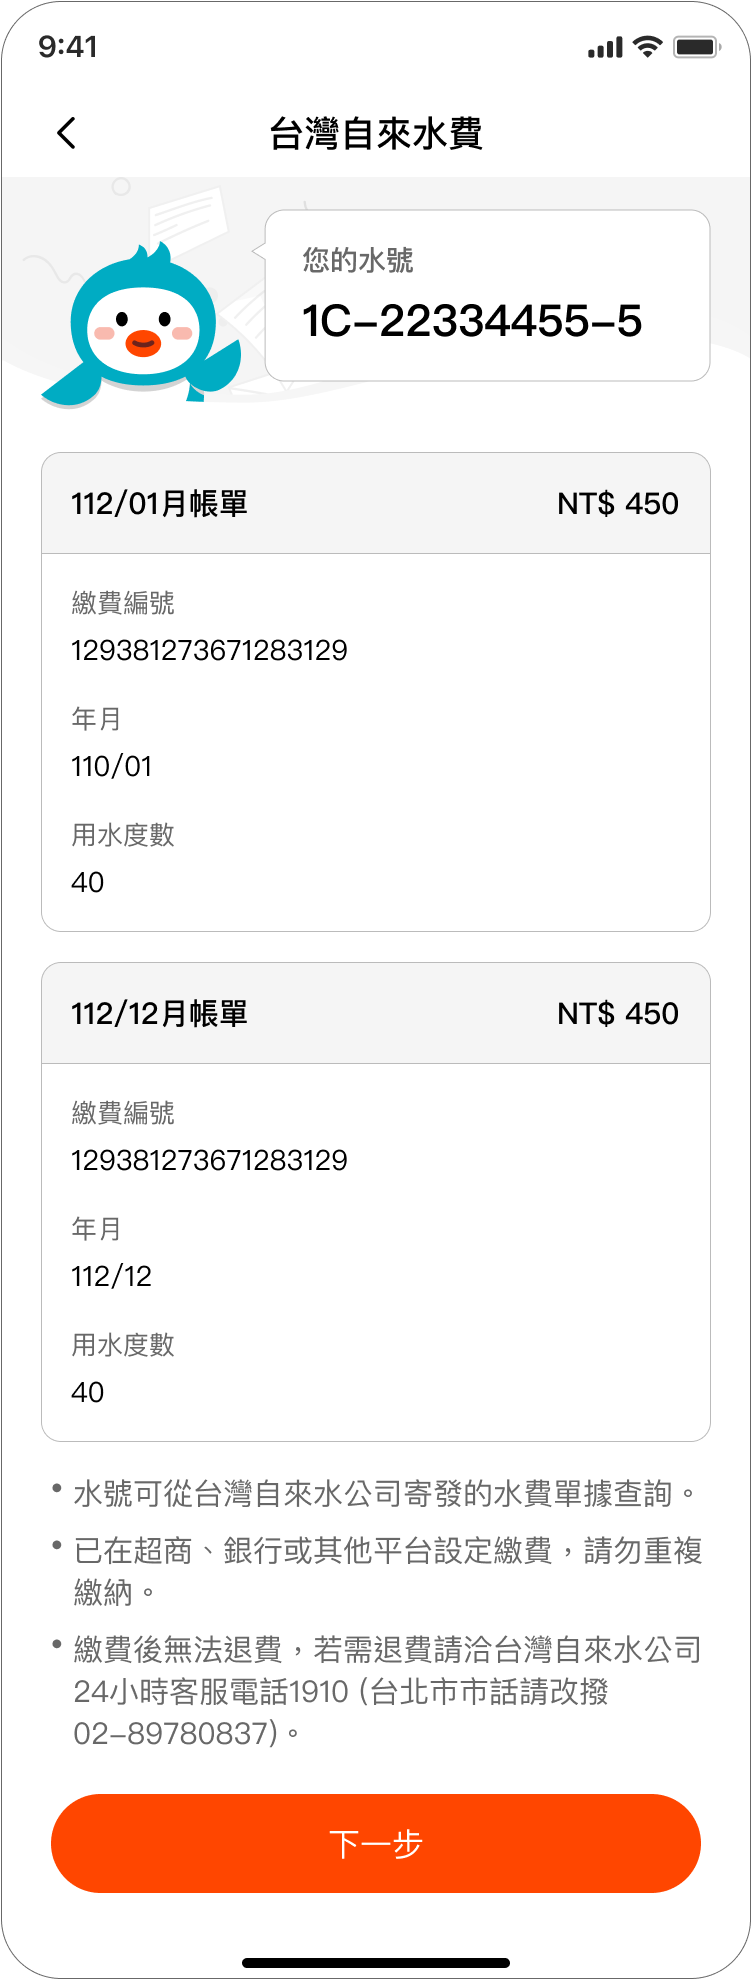This screenshot has width=751, height=1979.
Task: Tap the back arrow icon
Action: (67, 133)
